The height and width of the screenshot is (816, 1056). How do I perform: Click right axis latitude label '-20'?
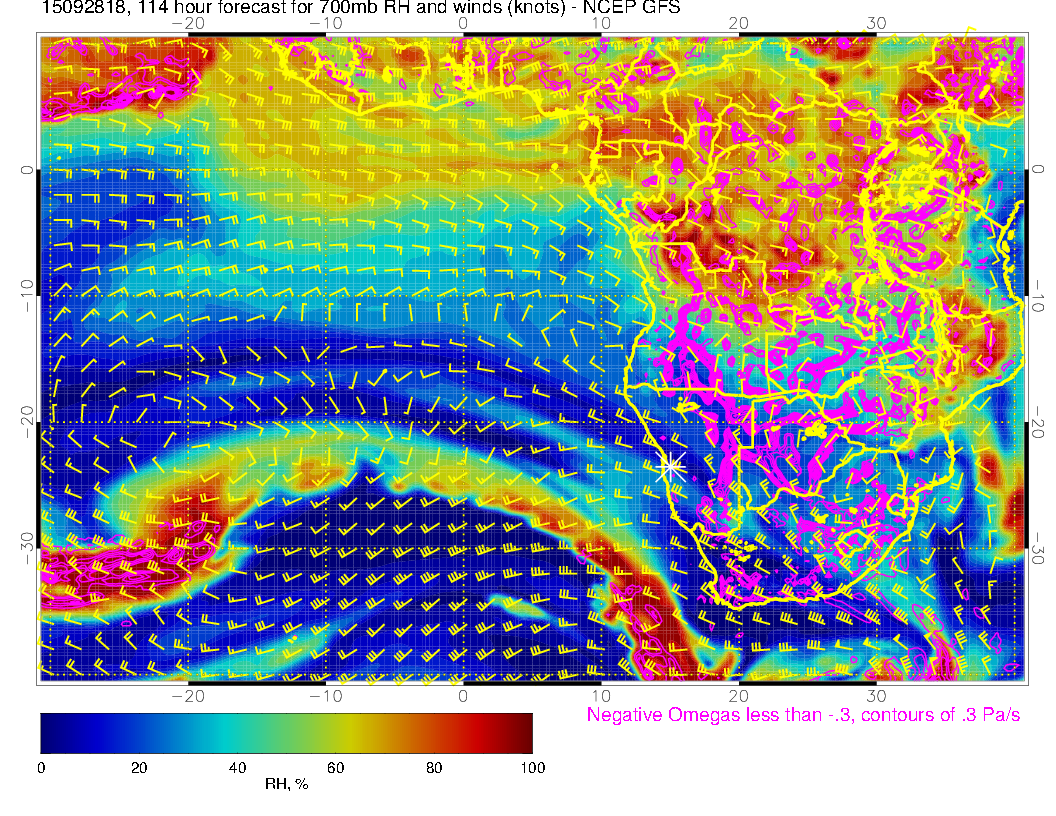point(1038,422)
